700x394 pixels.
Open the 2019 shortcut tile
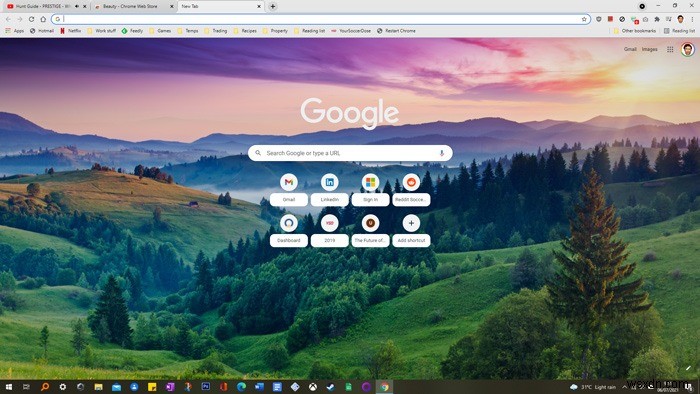click(329, 231)
